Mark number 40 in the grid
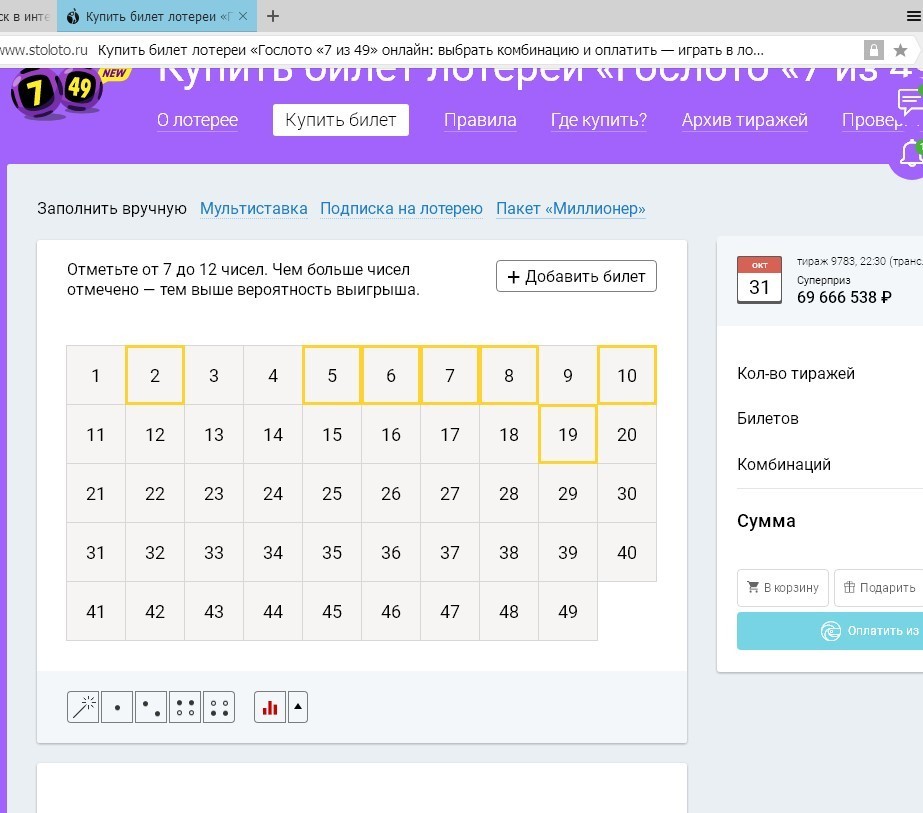Image resolution: width=923 pixels, height=813 pixels. click(x=627, y=552)
